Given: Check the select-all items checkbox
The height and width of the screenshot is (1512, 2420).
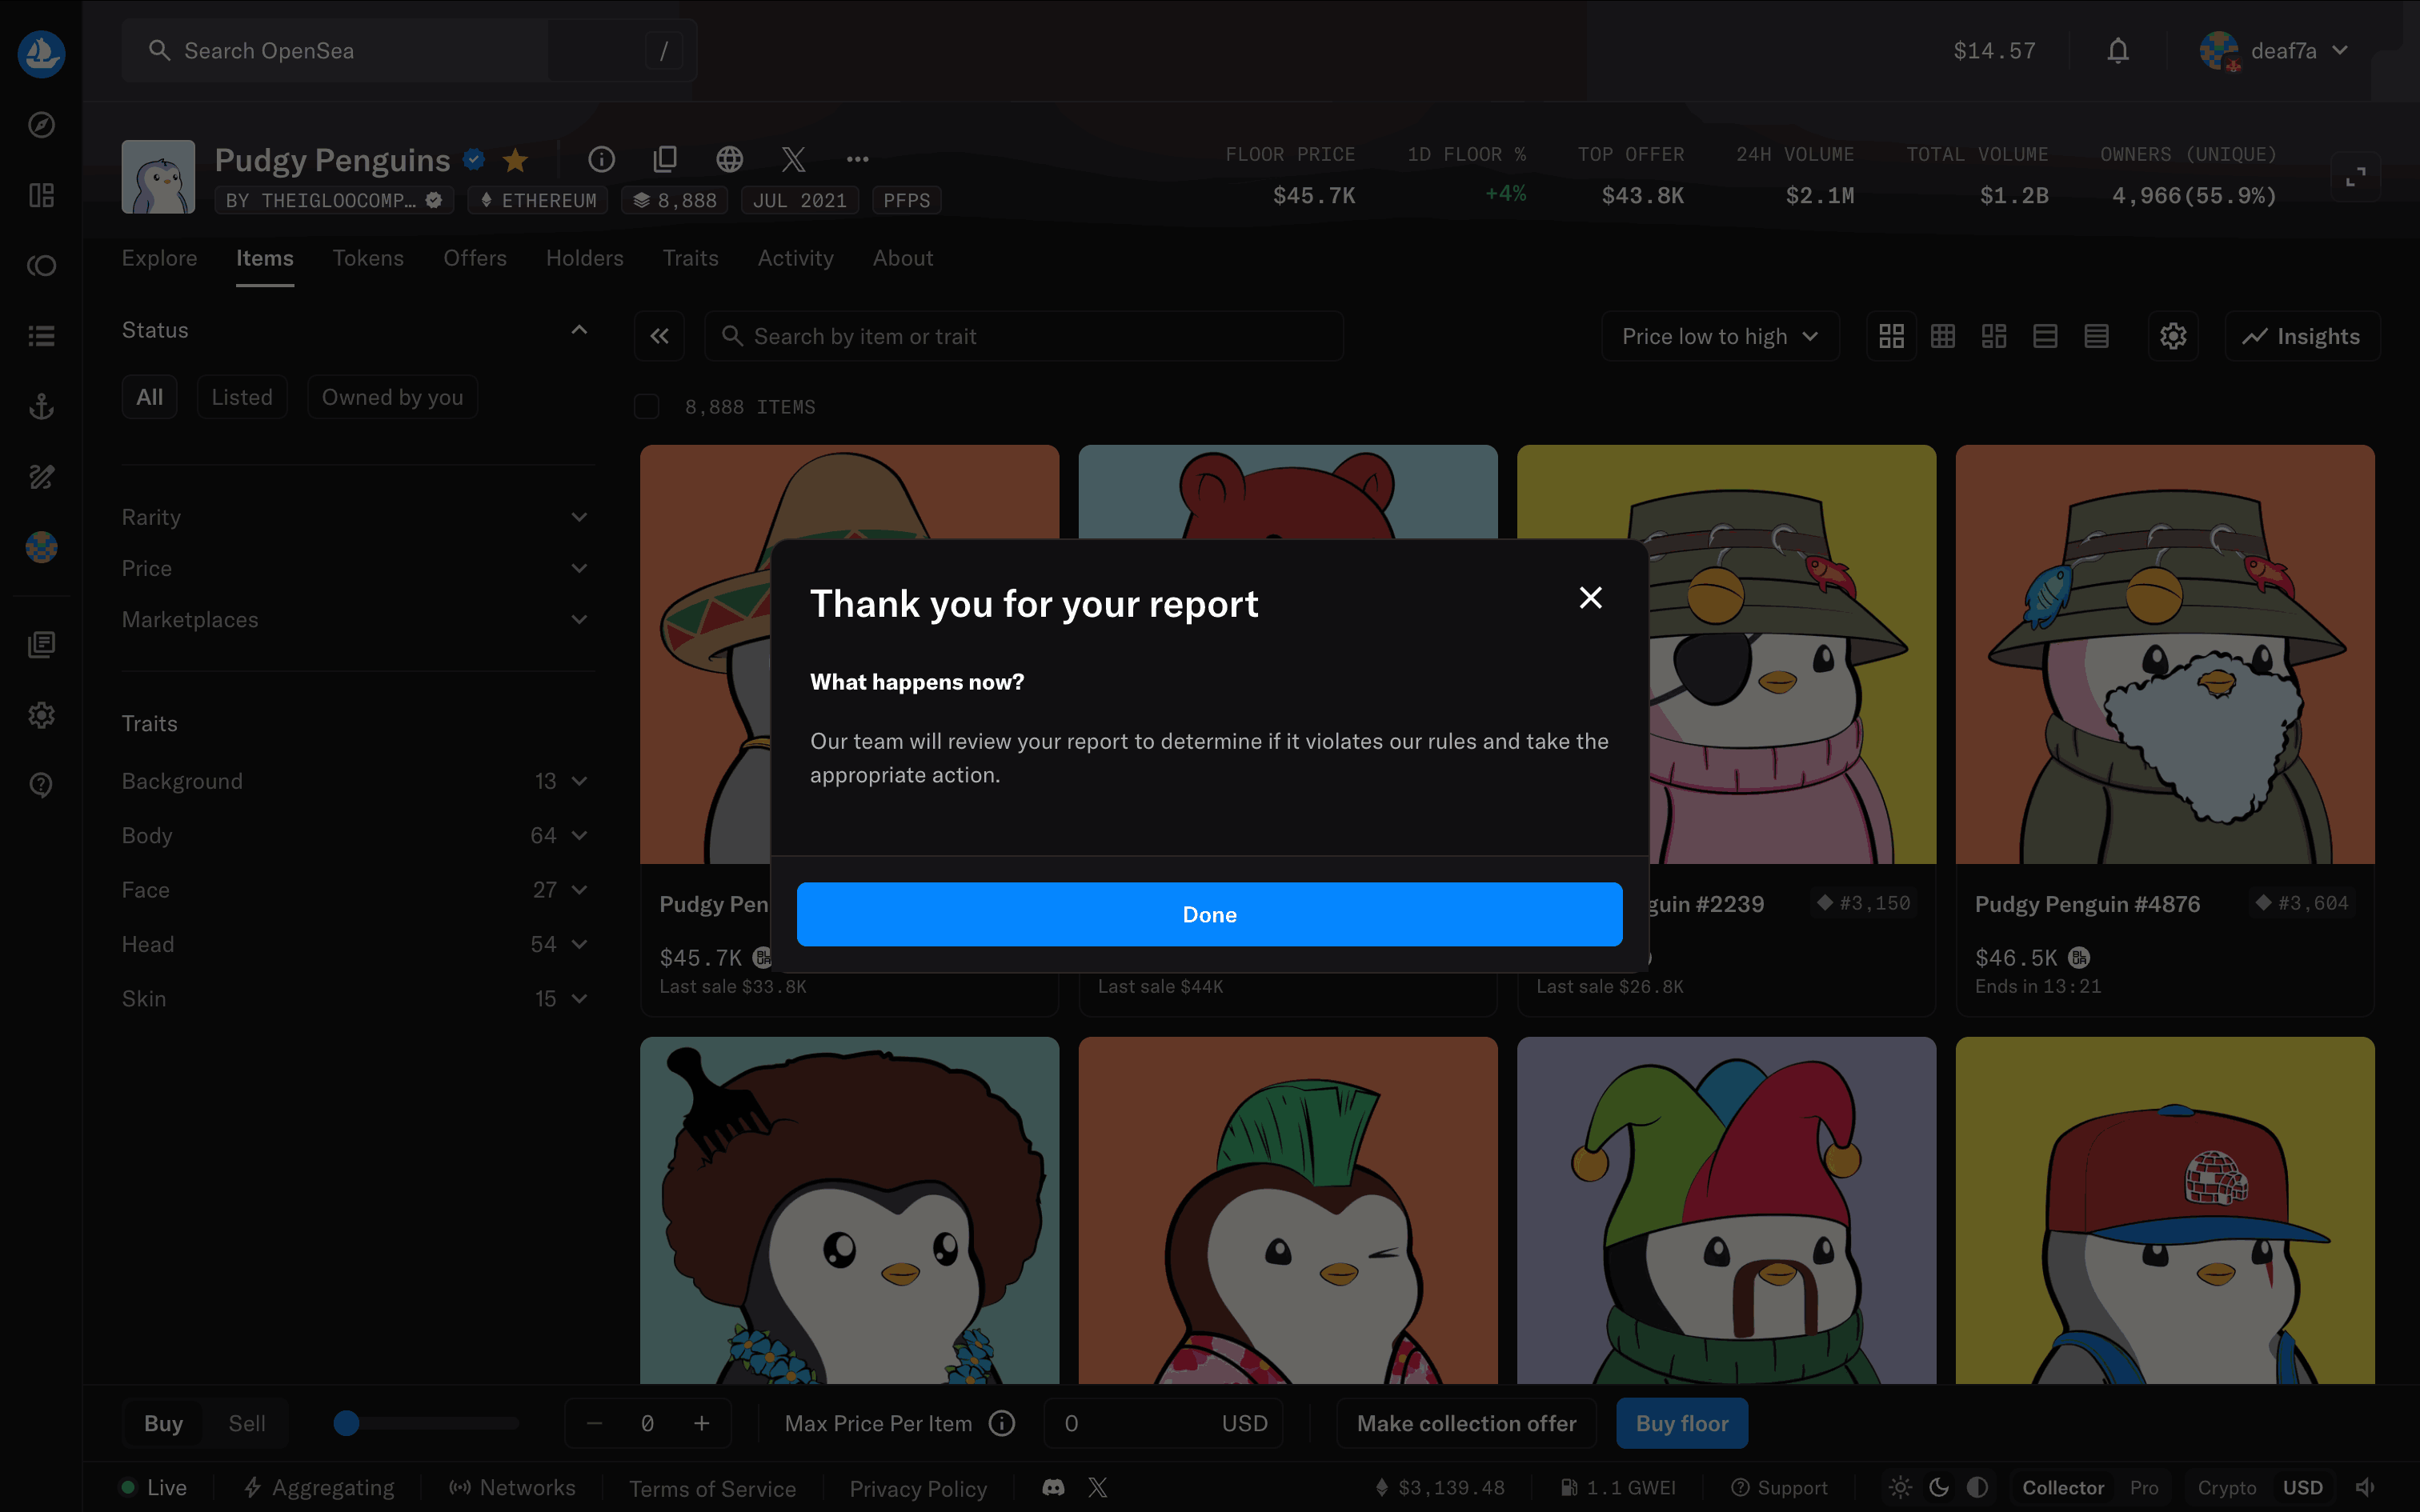Looking at the screenshot, I should pos(647,407).
